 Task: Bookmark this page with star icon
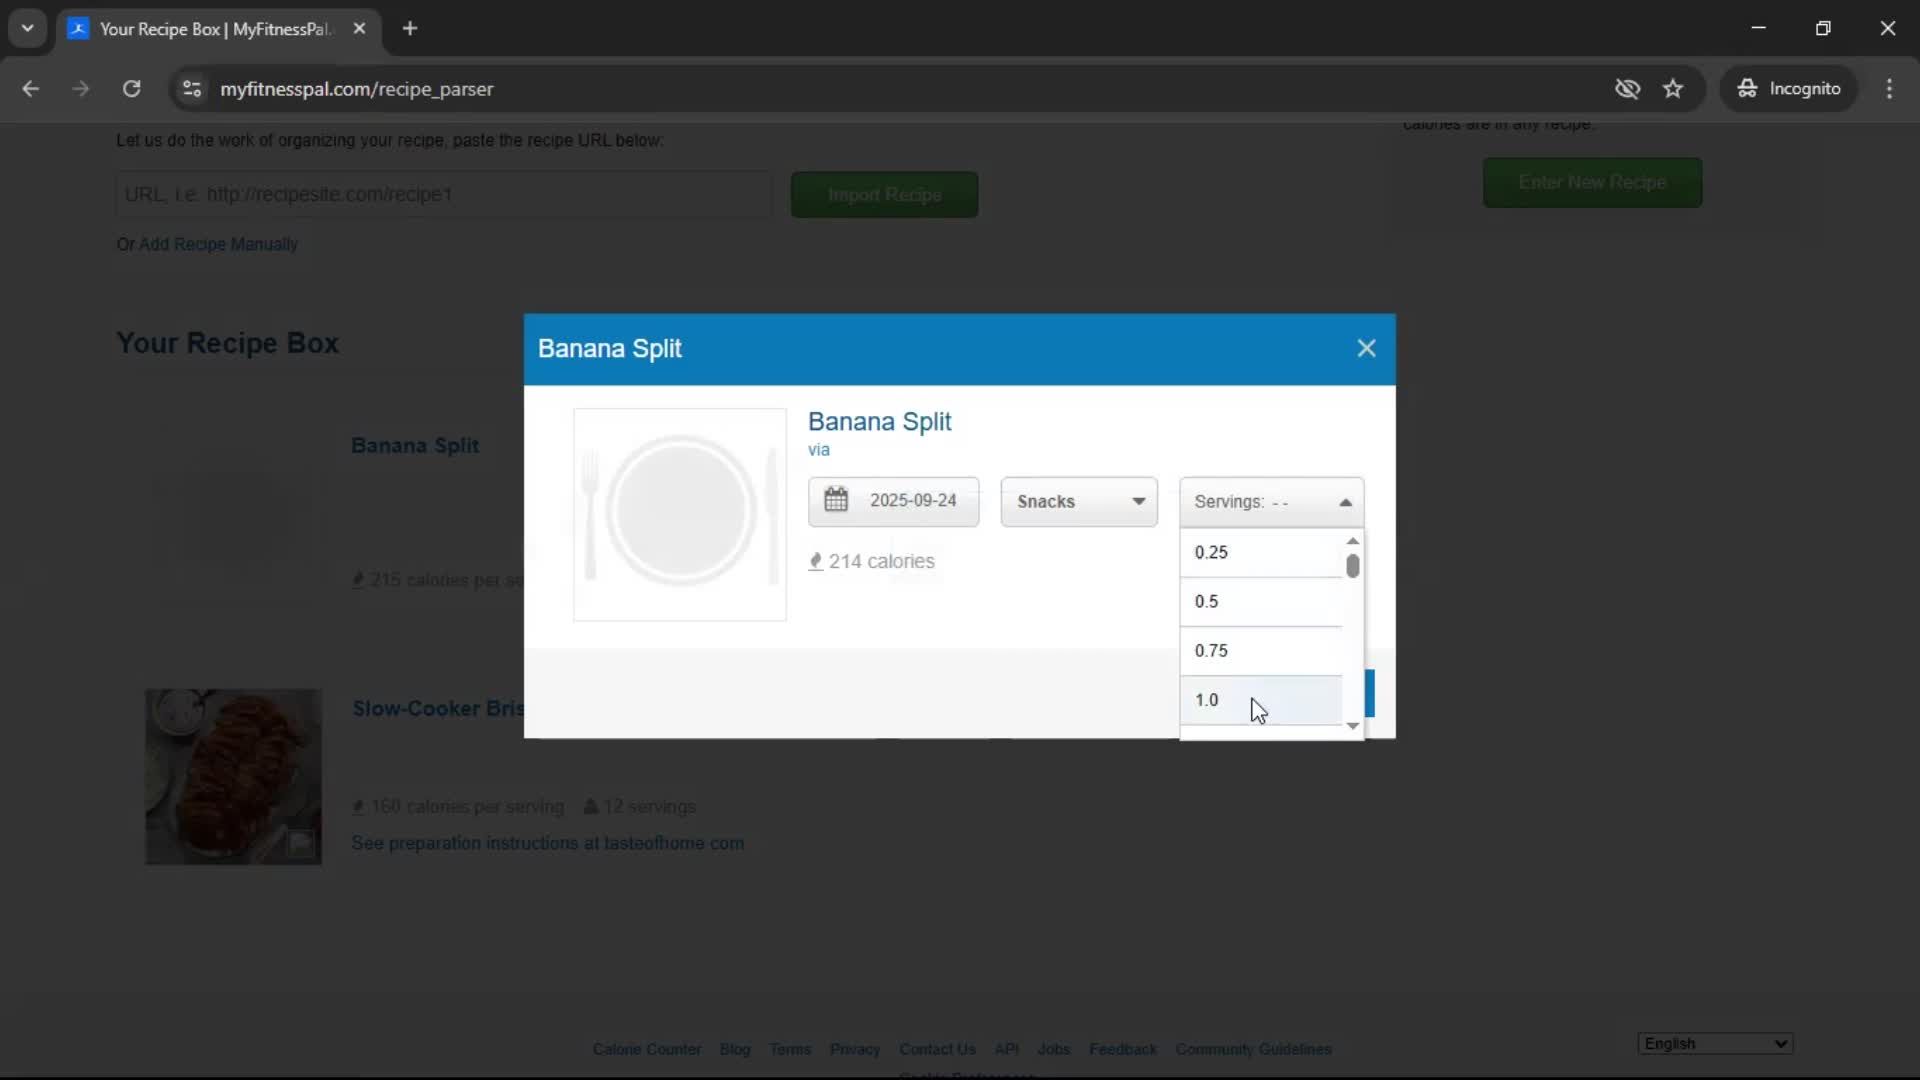(x=1673, y=89)
